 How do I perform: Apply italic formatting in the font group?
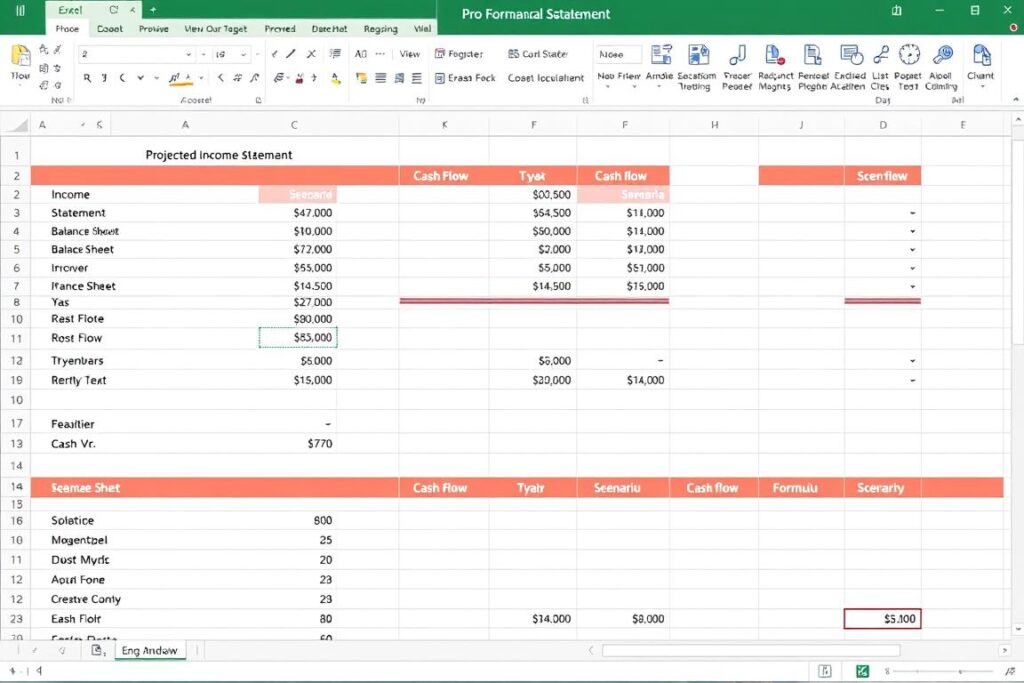(104, 77)
